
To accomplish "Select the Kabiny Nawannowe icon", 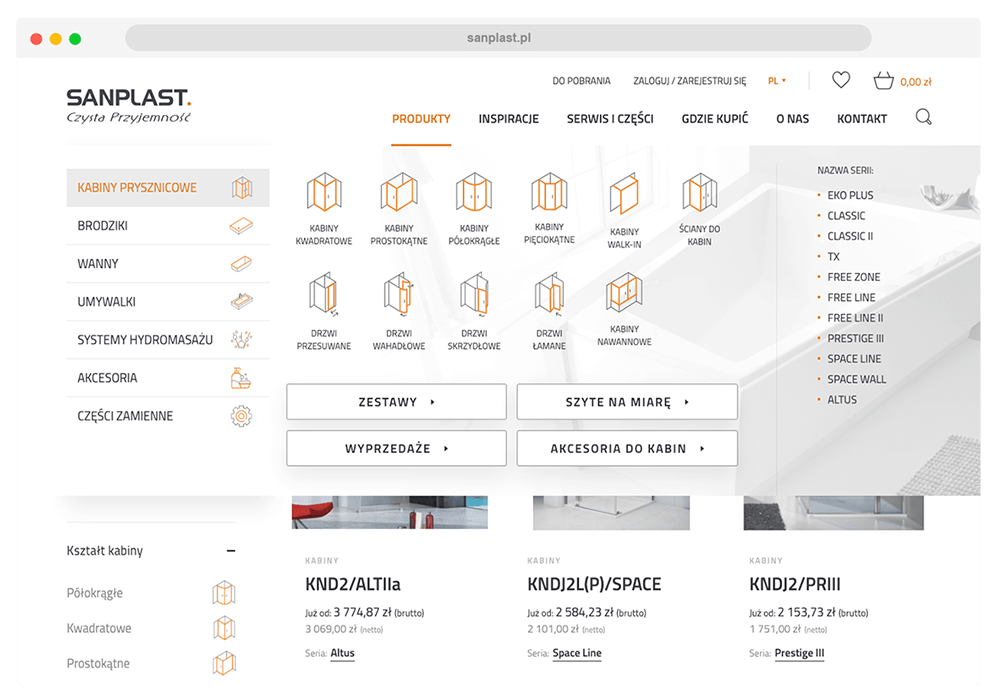I will (624, 292).
